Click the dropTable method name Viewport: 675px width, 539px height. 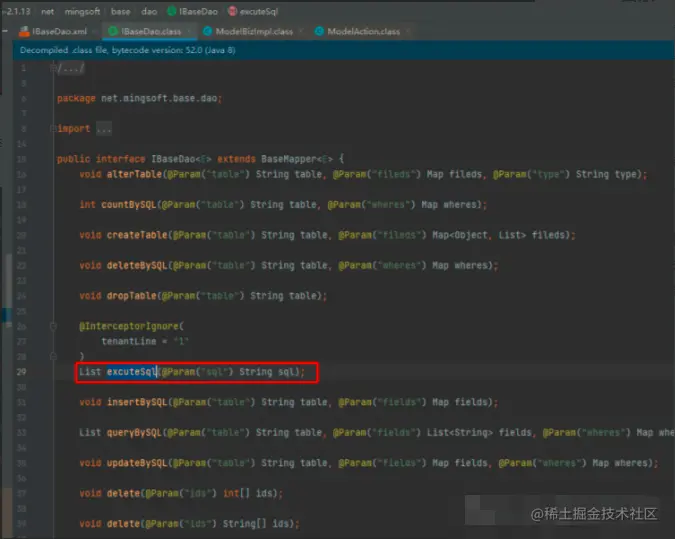131,296
